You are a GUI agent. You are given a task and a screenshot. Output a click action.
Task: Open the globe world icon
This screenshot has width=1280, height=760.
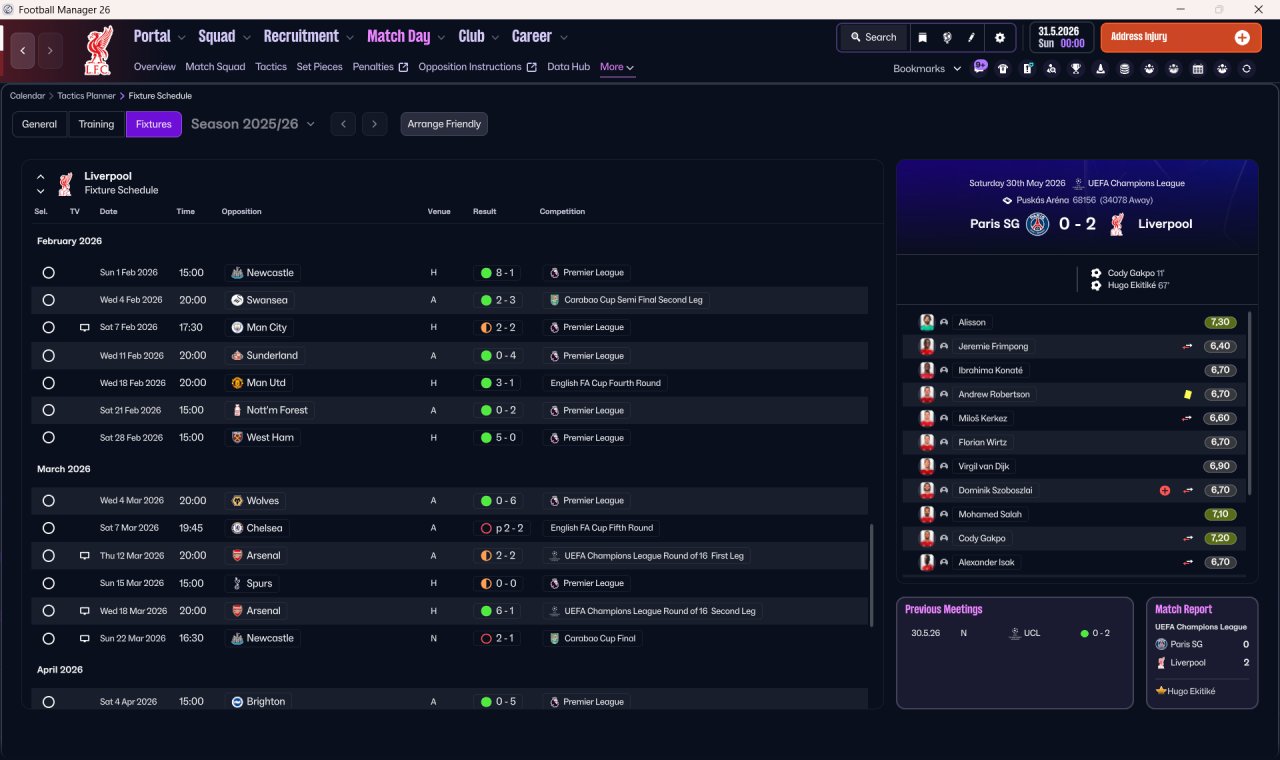point(947,37)
